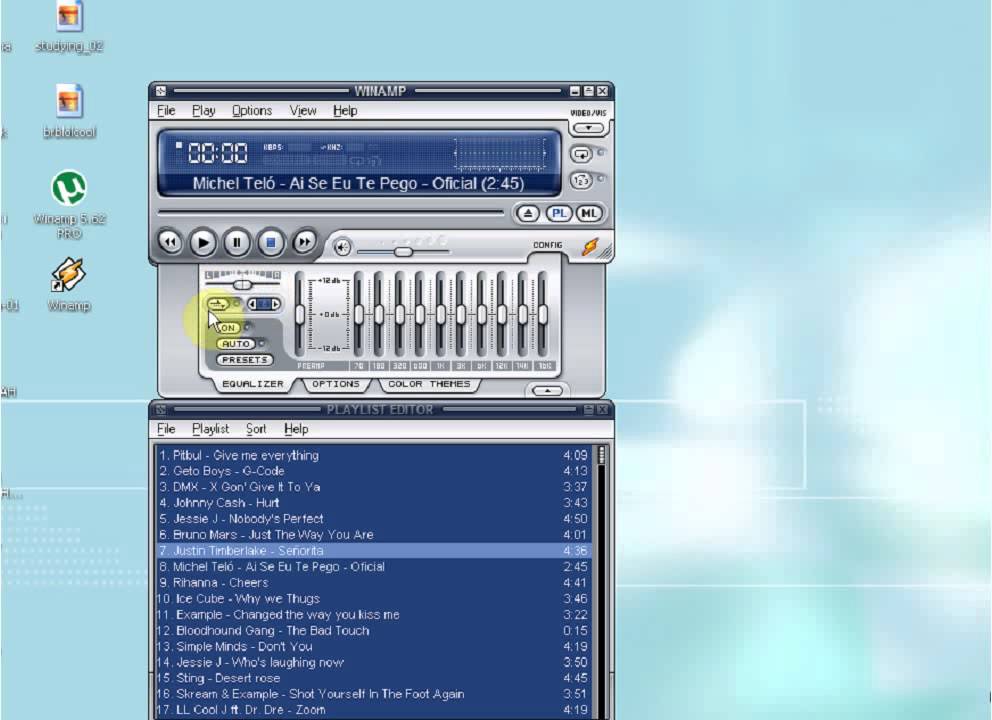Select Justin Timberlake - Señorita track
Viewport: 992px width, 720px height.
373,550
